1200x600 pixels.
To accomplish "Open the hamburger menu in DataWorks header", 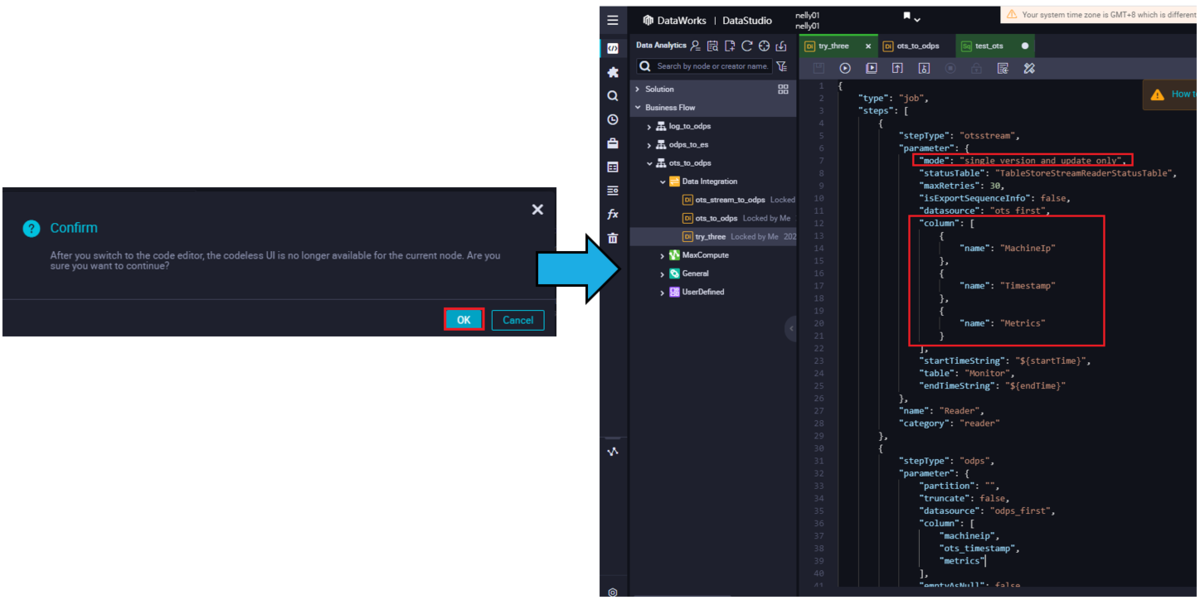I will pos(613,20).
